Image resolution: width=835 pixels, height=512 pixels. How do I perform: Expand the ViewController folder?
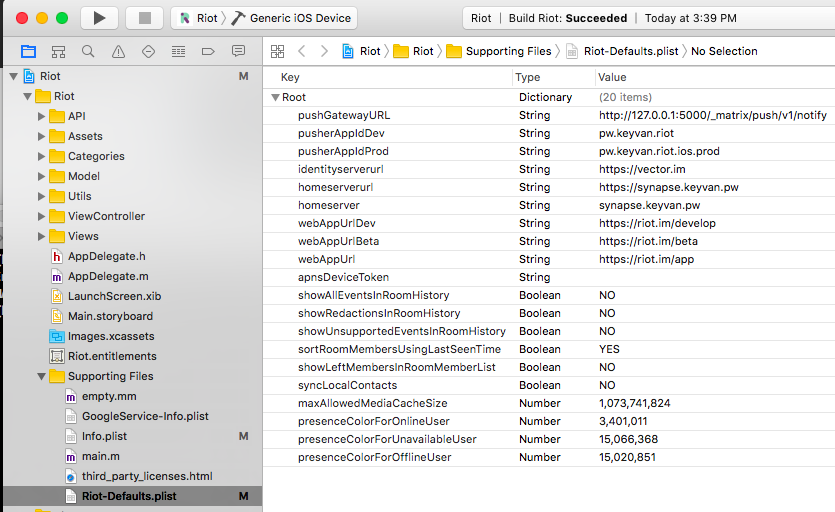41,216
